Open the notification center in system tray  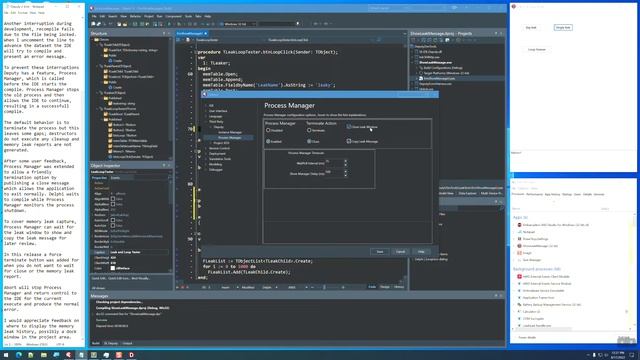pos(631,355)
